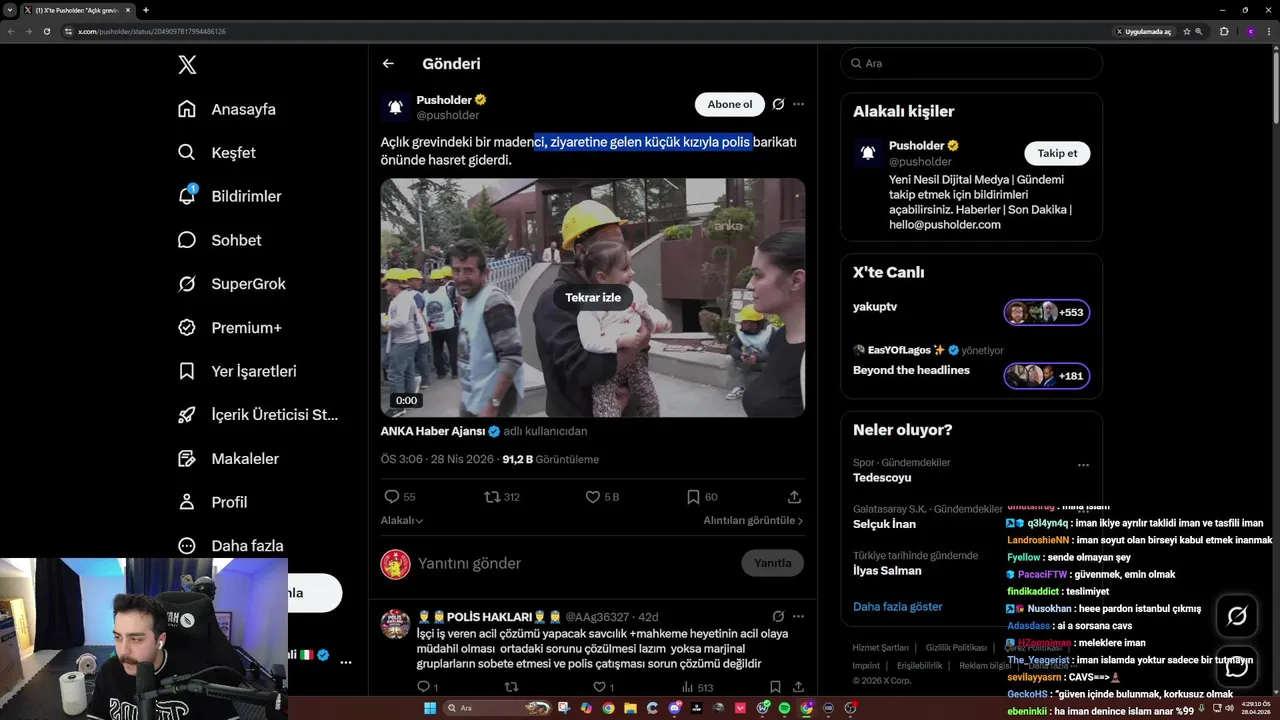The width and height of the screenshot is (1280, 720).
Task: Open Spotify from the taskbar
Action: (x=784, y=708)
